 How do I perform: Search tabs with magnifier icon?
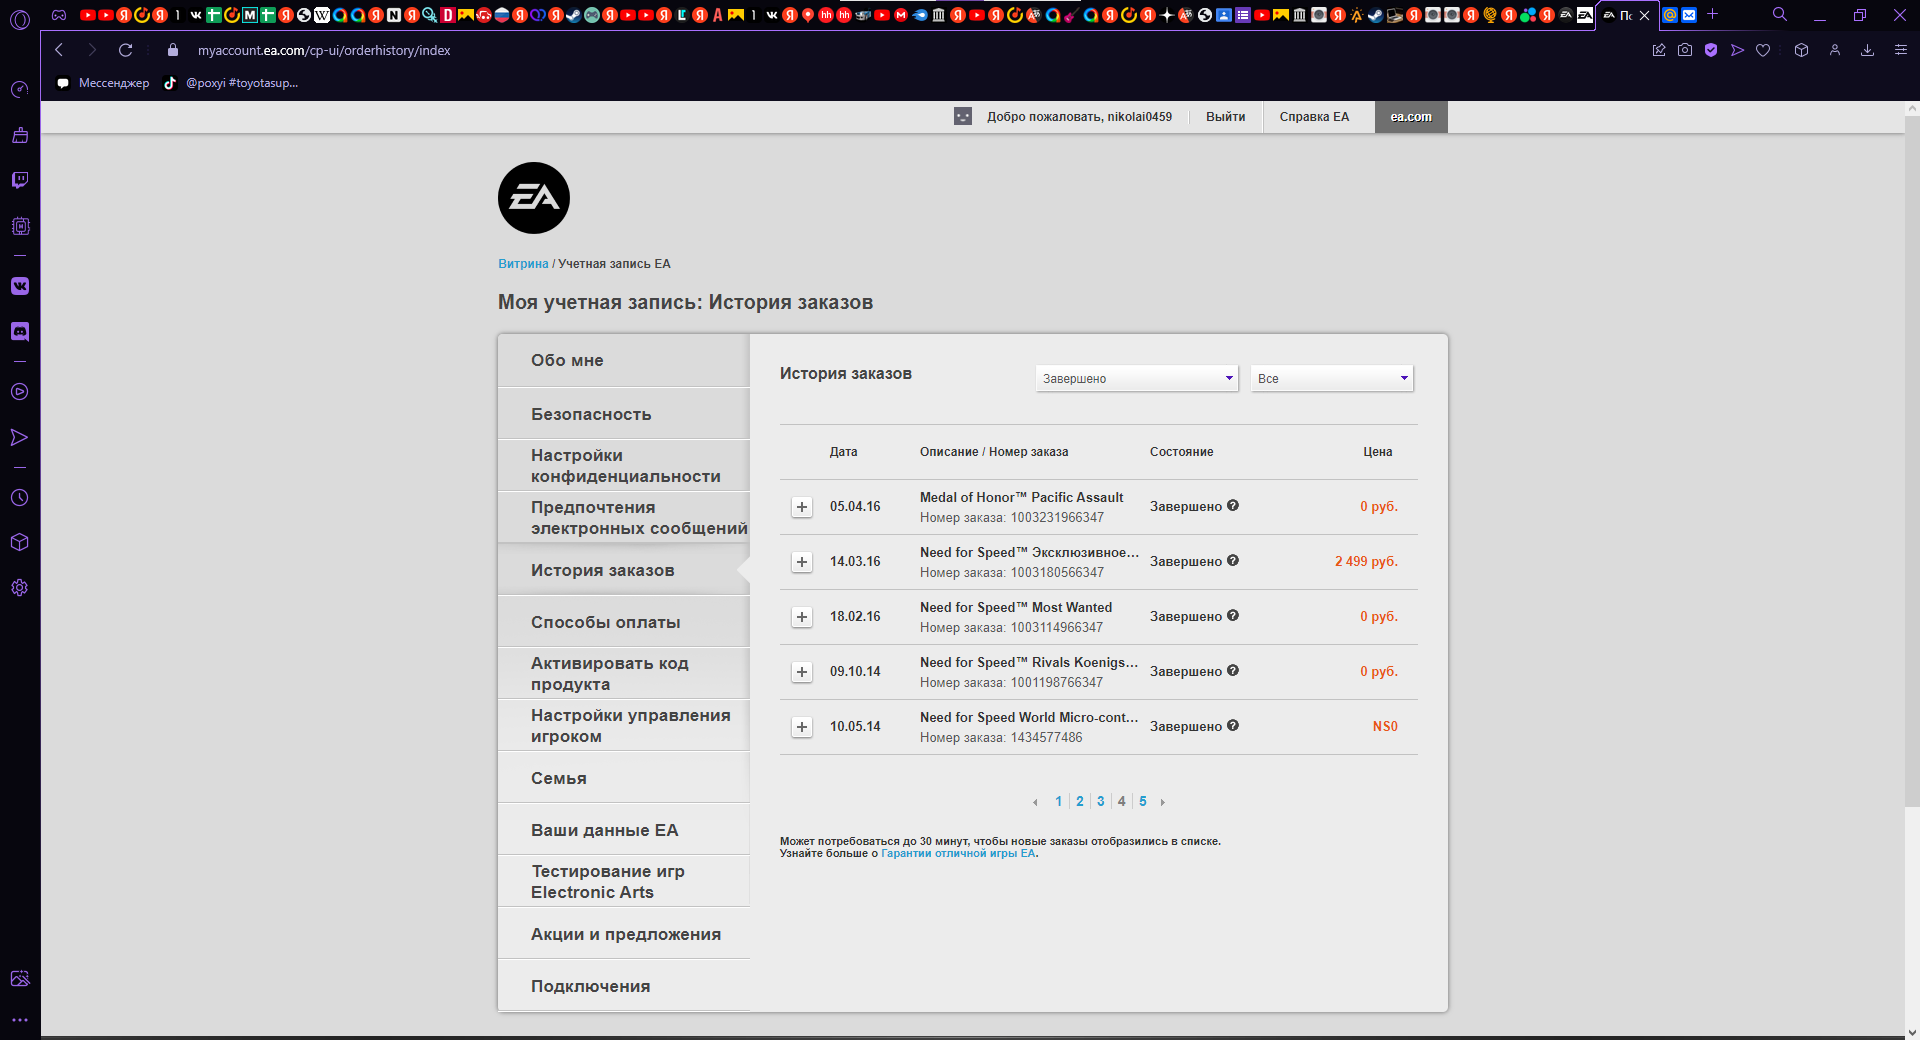click(x=1780, y=15)
